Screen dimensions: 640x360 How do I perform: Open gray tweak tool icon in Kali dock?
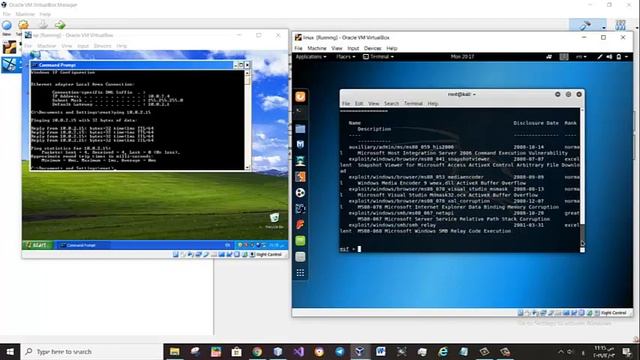coord(300,256)
